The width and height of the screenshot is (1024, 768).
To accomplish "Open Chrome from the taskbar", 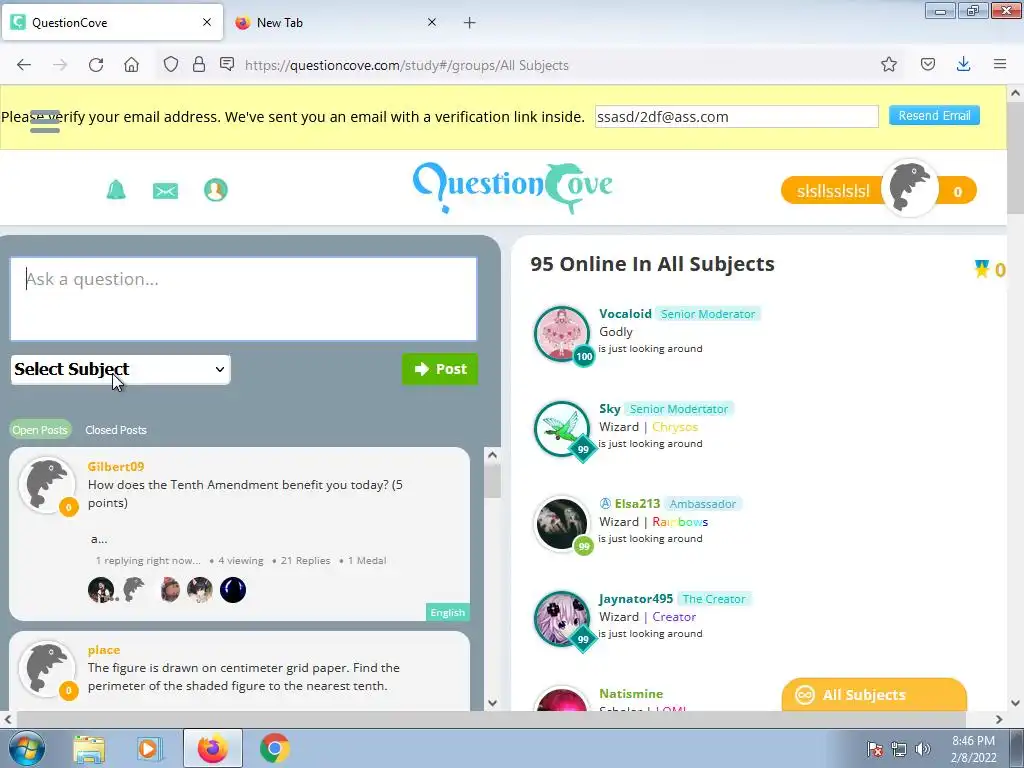I will coord(275,748).
